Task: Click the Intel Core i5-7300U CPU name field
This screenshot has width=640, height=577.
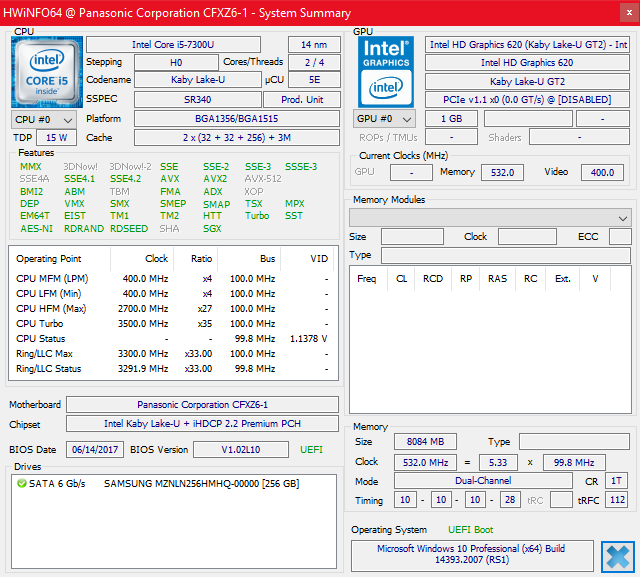Action: click(173, 44)
